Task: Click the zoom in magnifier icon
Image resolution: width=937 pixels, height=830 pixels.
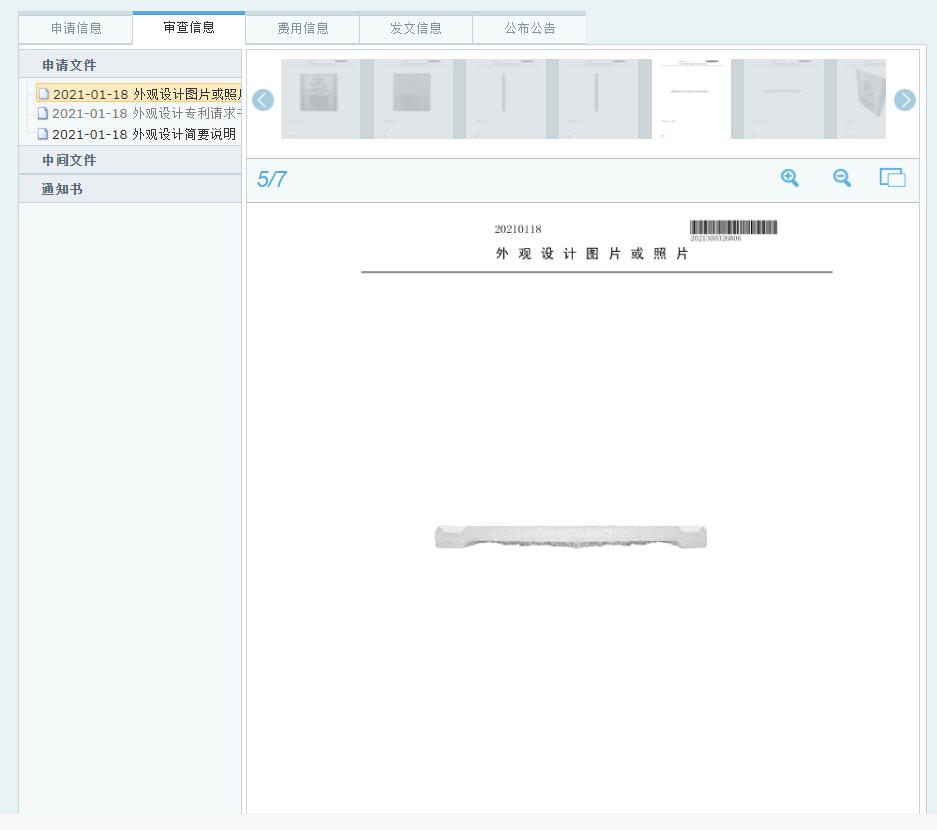Action: 790,178
